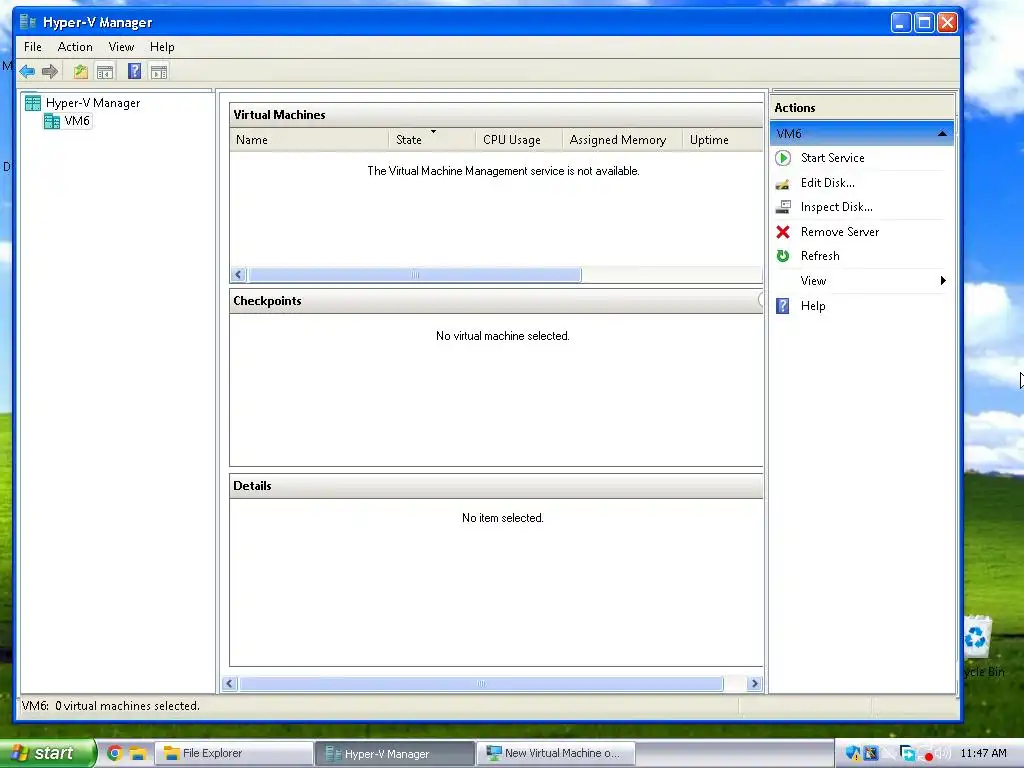Click Remove Server action
Image resolution: width=1024 pixels, height=768 pixels.
(x=840, y=232)
